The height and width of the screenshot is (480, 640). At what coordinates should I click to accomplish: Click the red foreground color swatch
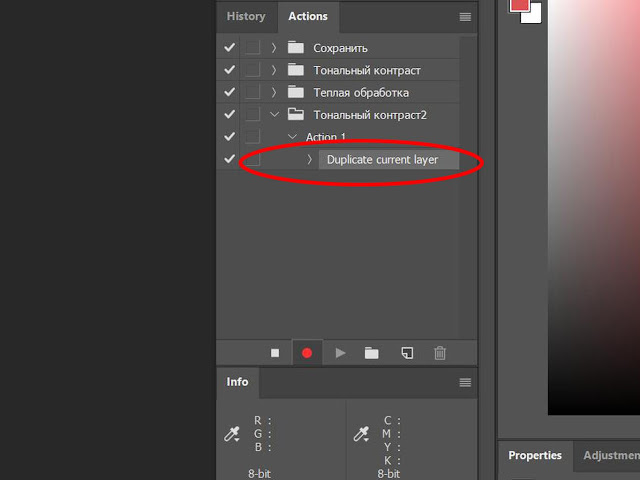pos(519,6)
